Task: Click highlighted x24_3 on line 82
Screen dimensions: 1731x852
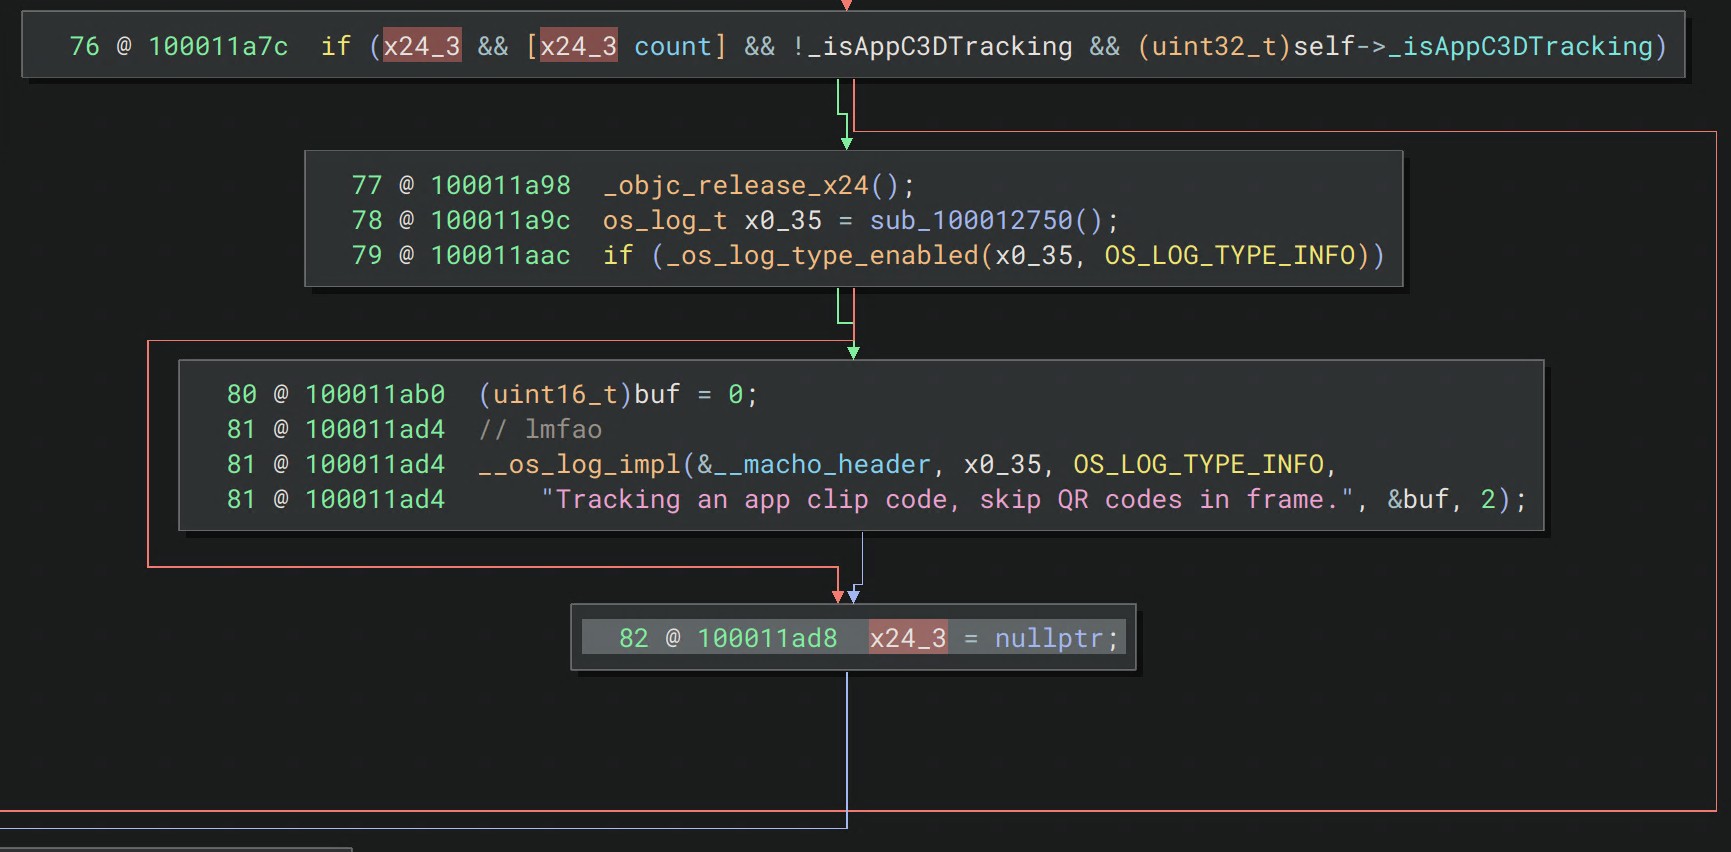Action: click(x=908, y=638)
